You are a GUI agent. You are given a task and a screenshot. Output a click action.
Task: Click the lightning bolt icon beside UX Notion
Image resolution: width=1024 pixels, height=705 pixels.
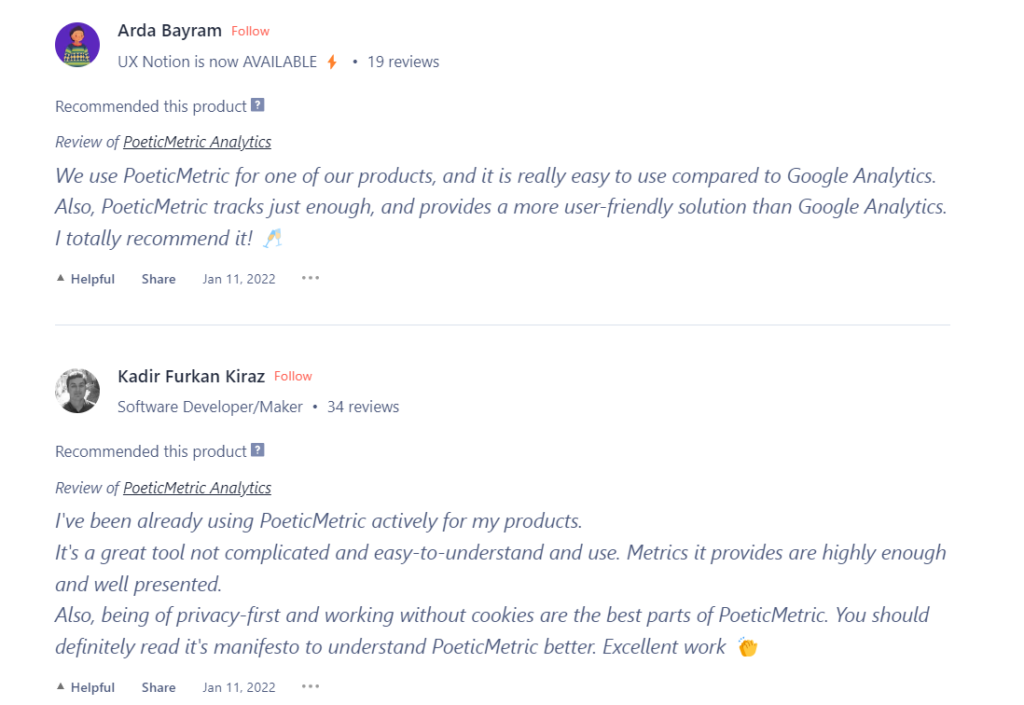[332, 62]
